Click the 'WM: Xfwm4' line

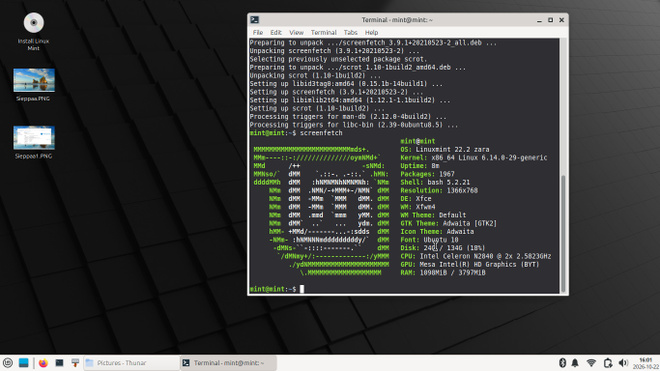tap(418, 207)
